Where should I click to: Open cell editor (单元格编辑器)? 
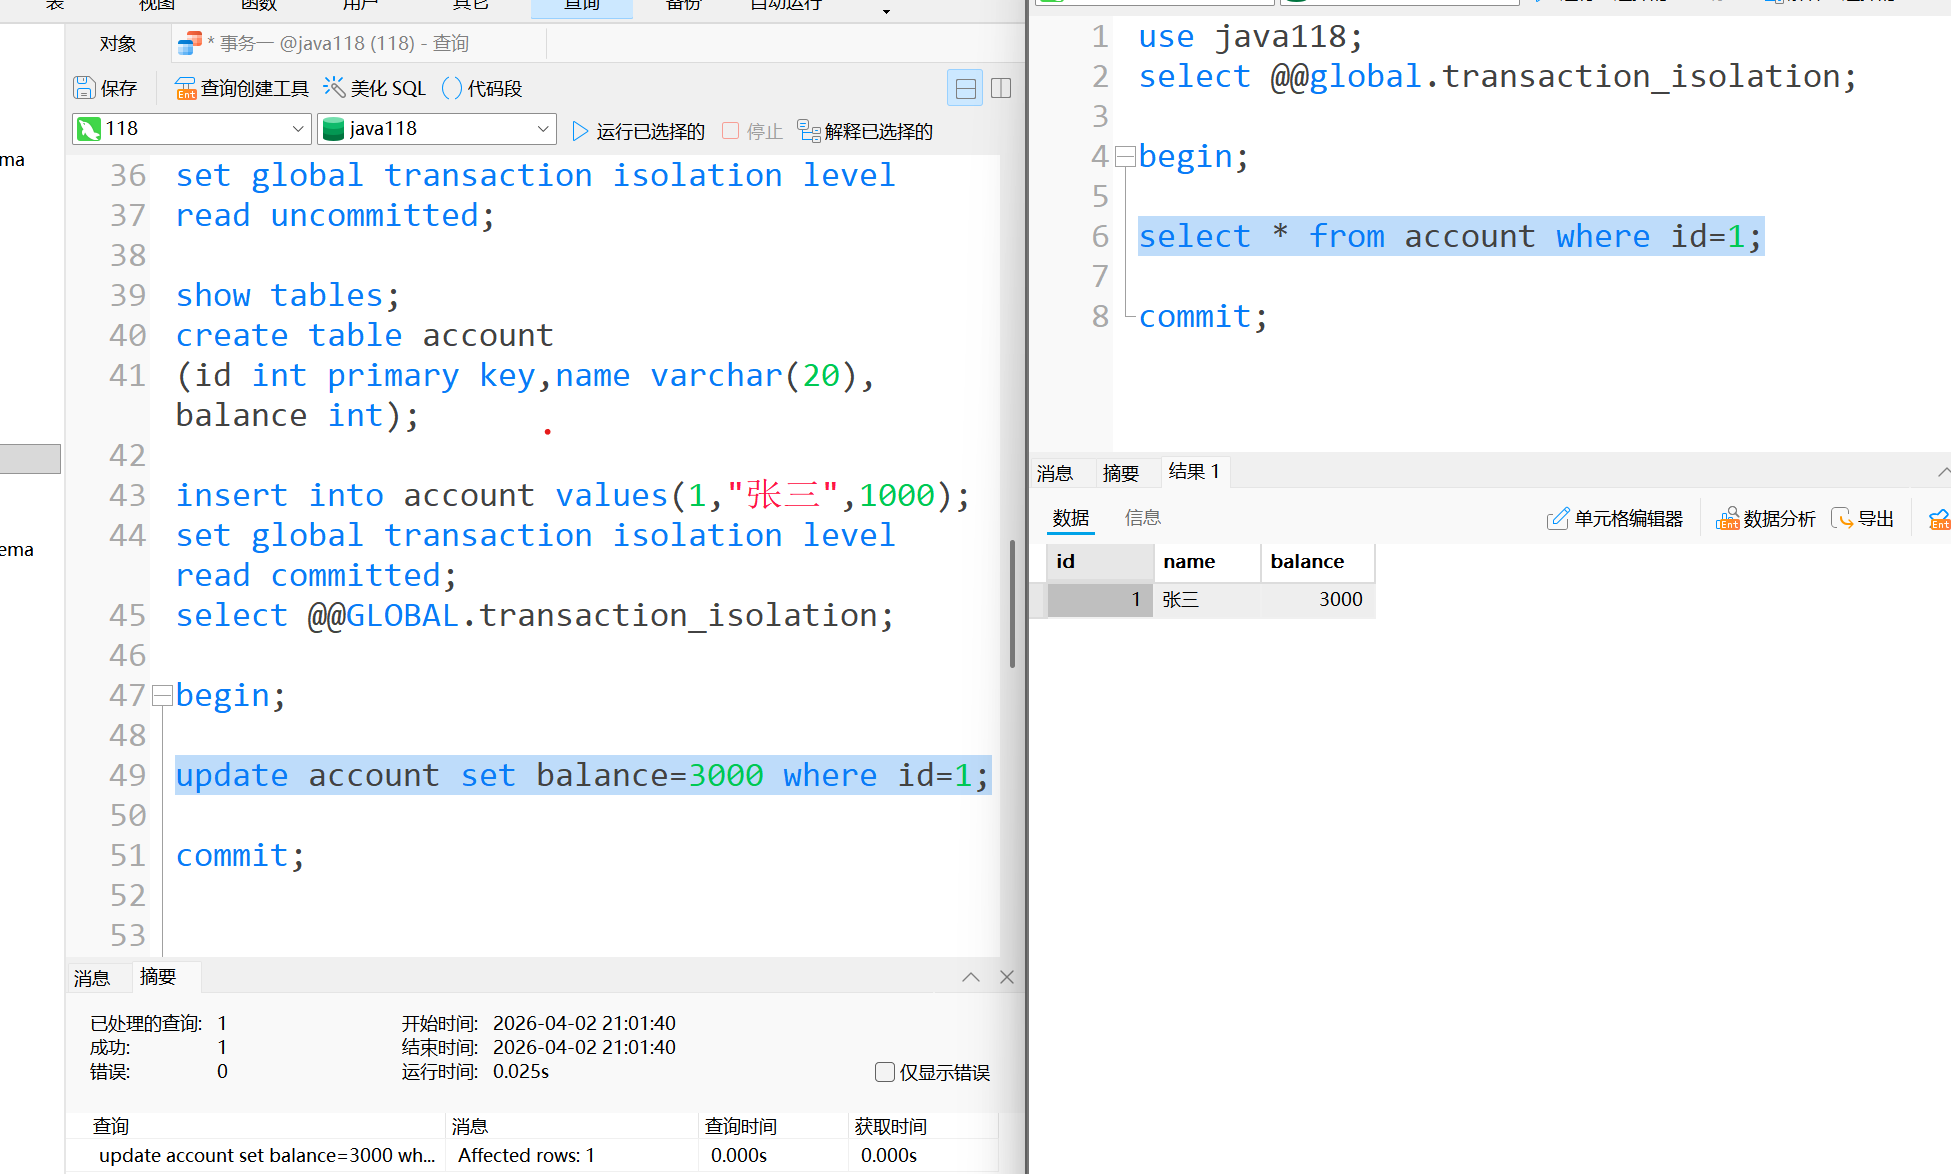tap(1614, 518)
